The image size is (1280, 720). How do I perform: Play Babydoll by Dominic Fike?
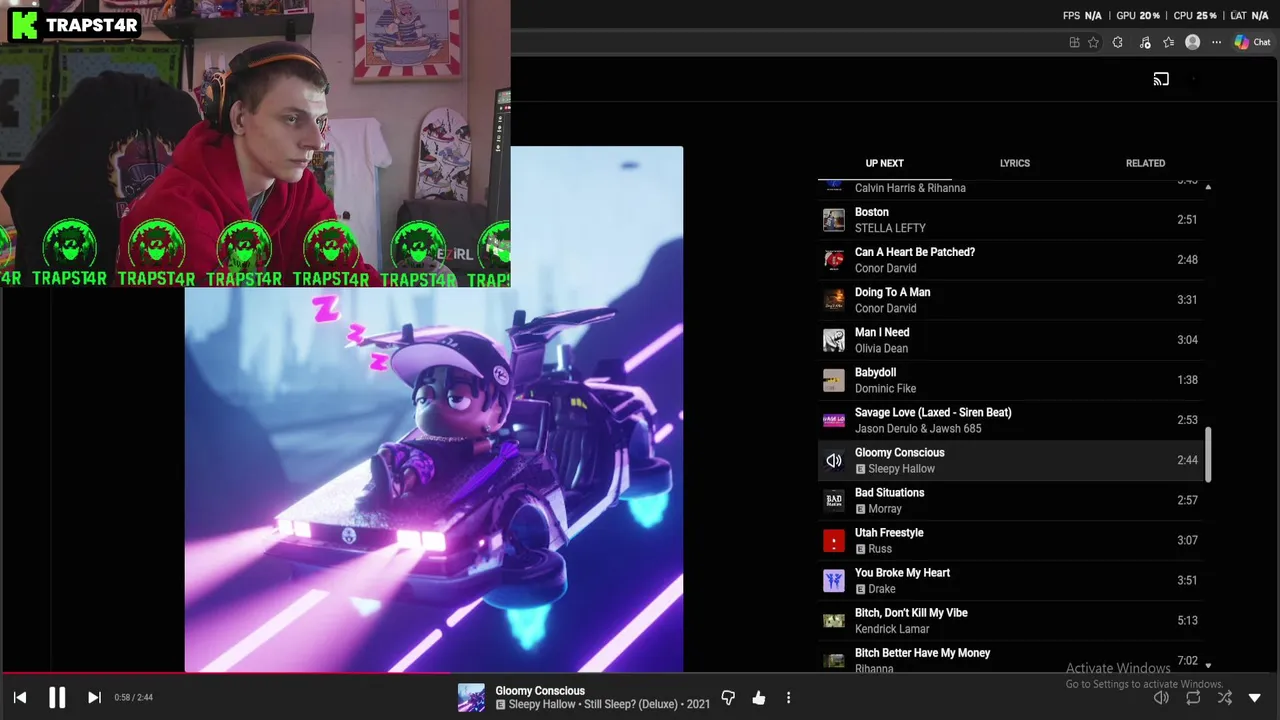click(1010, 380)
